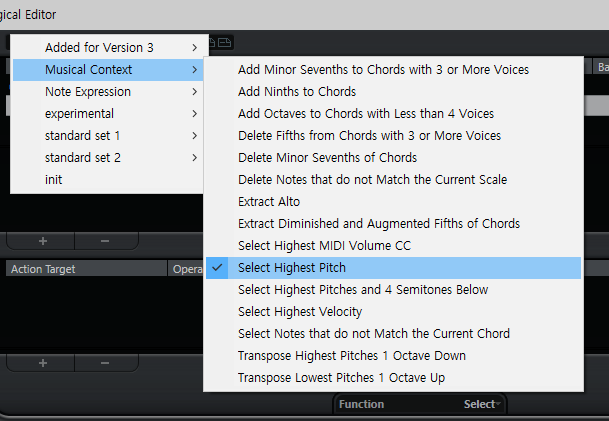Click the checked Select Highest Pitch preset
The width and height of the screenshot is (609, 421).
(x=393, y=268)
